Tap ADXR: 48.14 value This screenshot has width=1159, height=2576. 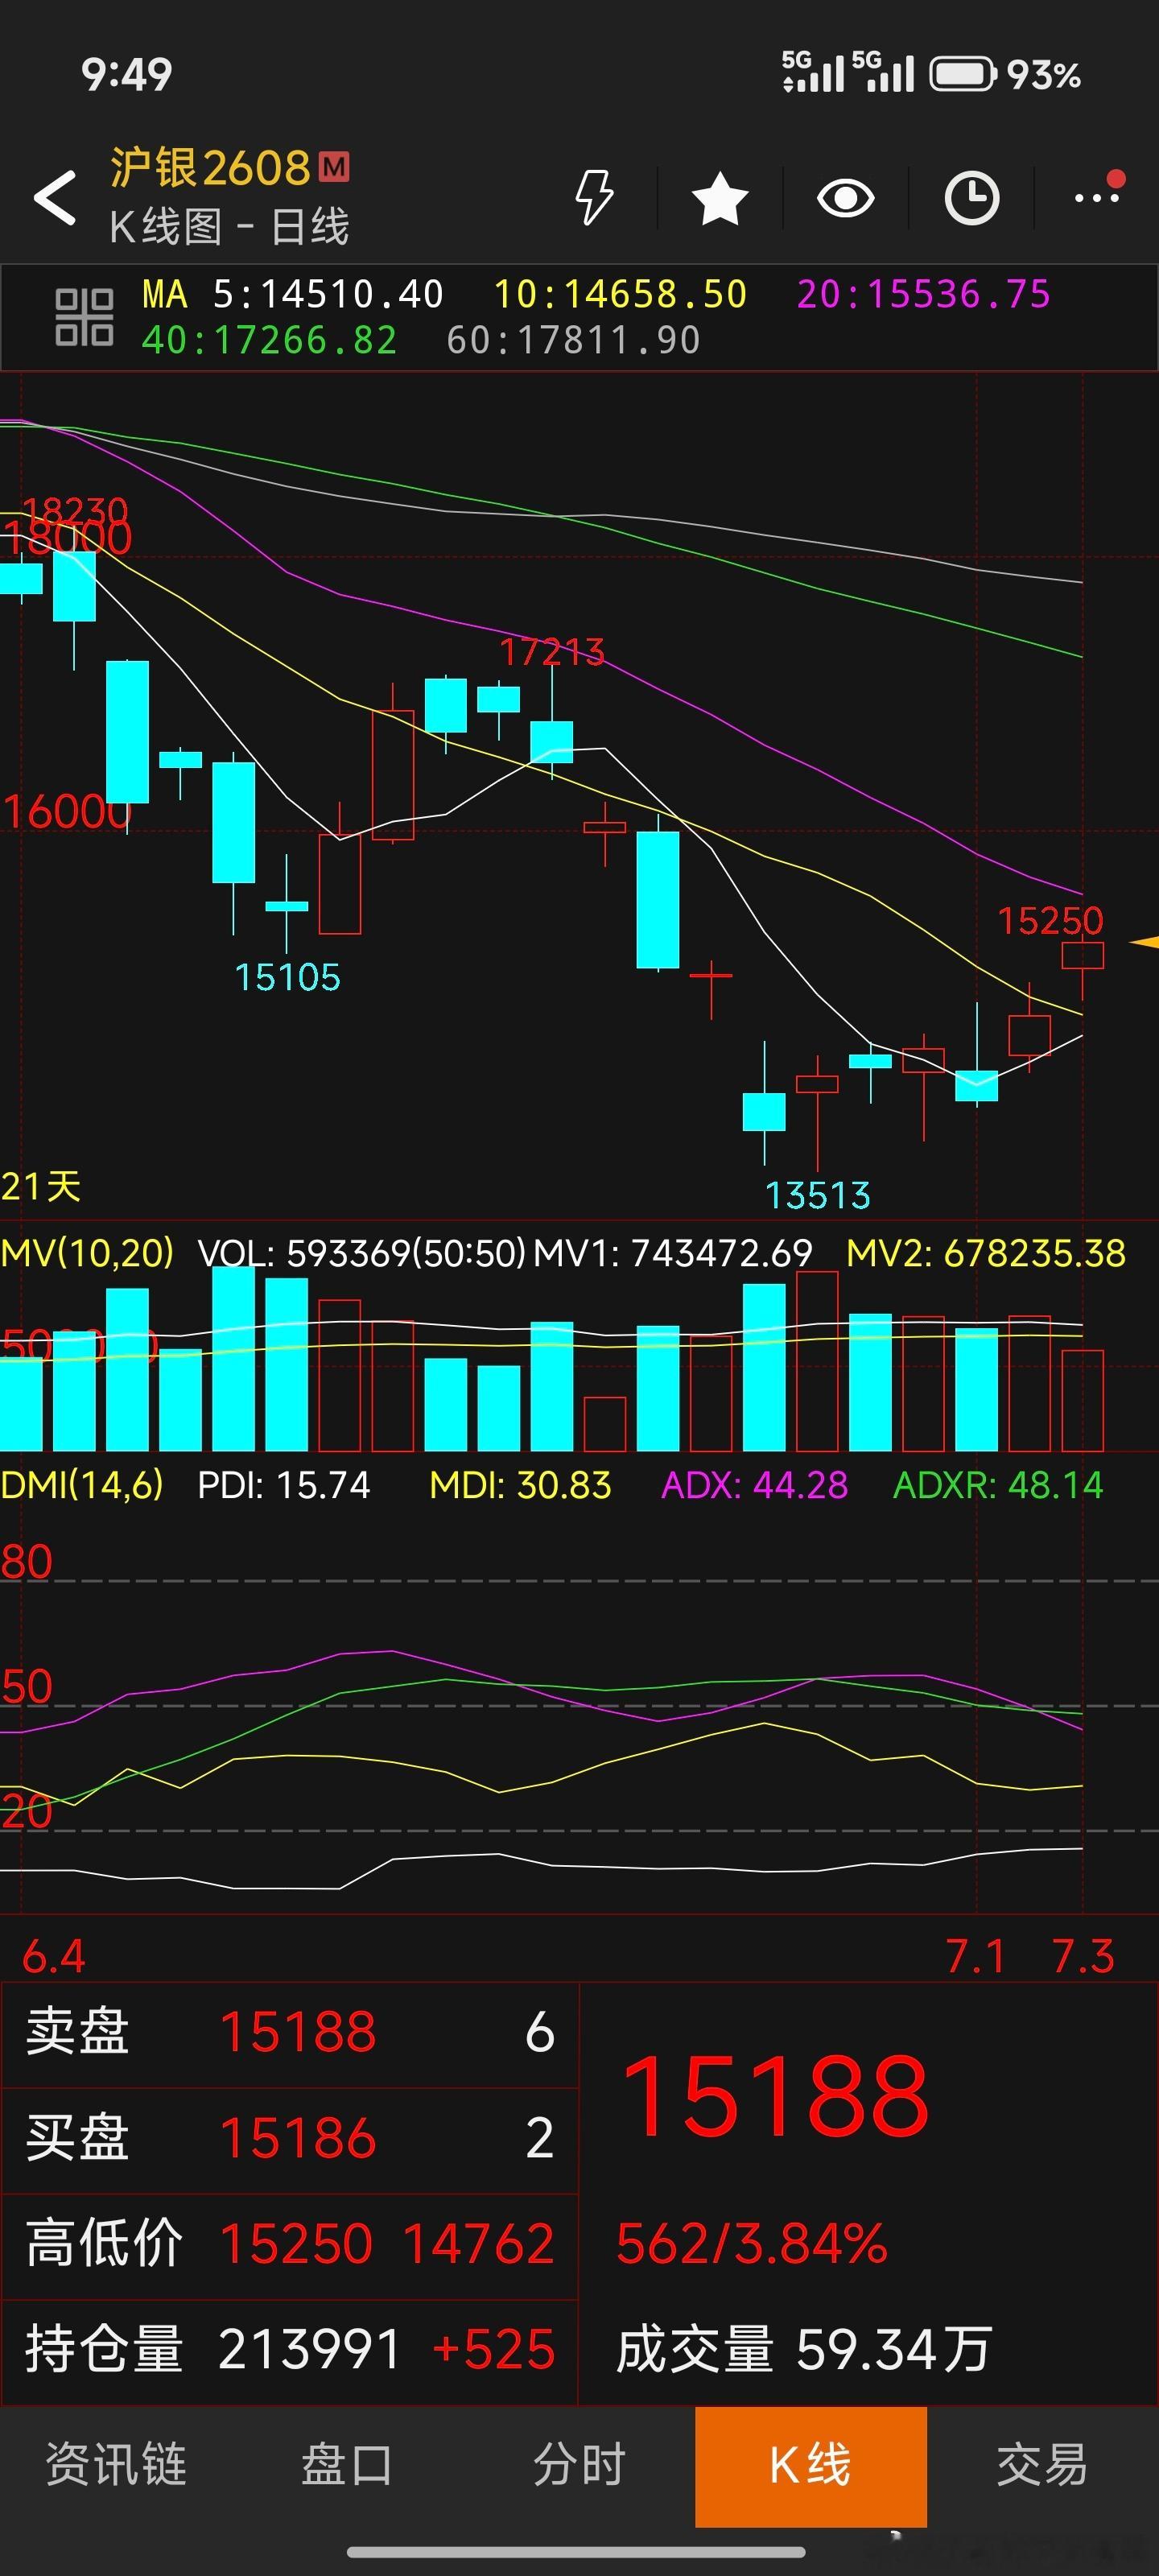(x=998, y=1485)
